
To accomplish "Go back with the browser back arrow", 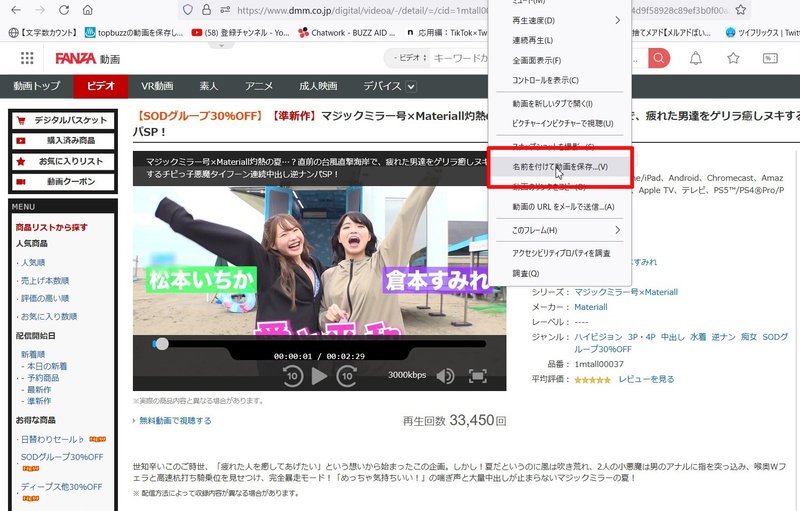I will coord(16,10).
